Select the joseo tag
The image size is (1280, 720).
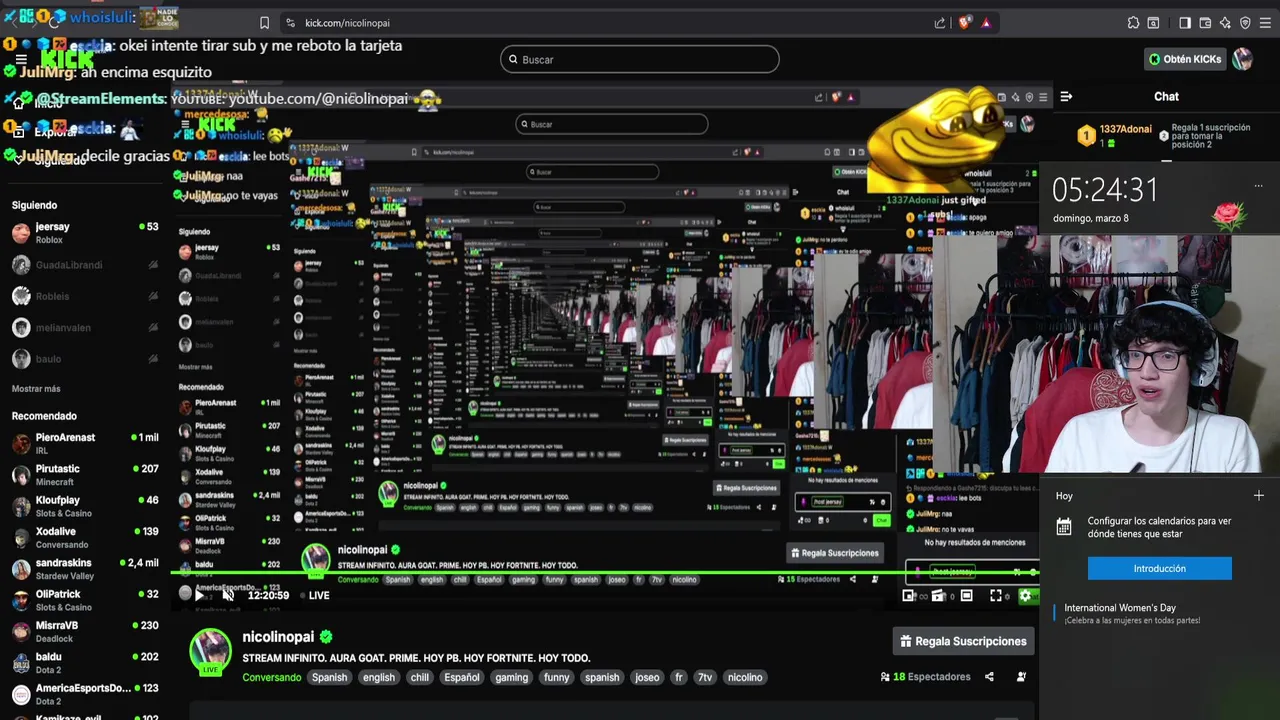point(647,677)
